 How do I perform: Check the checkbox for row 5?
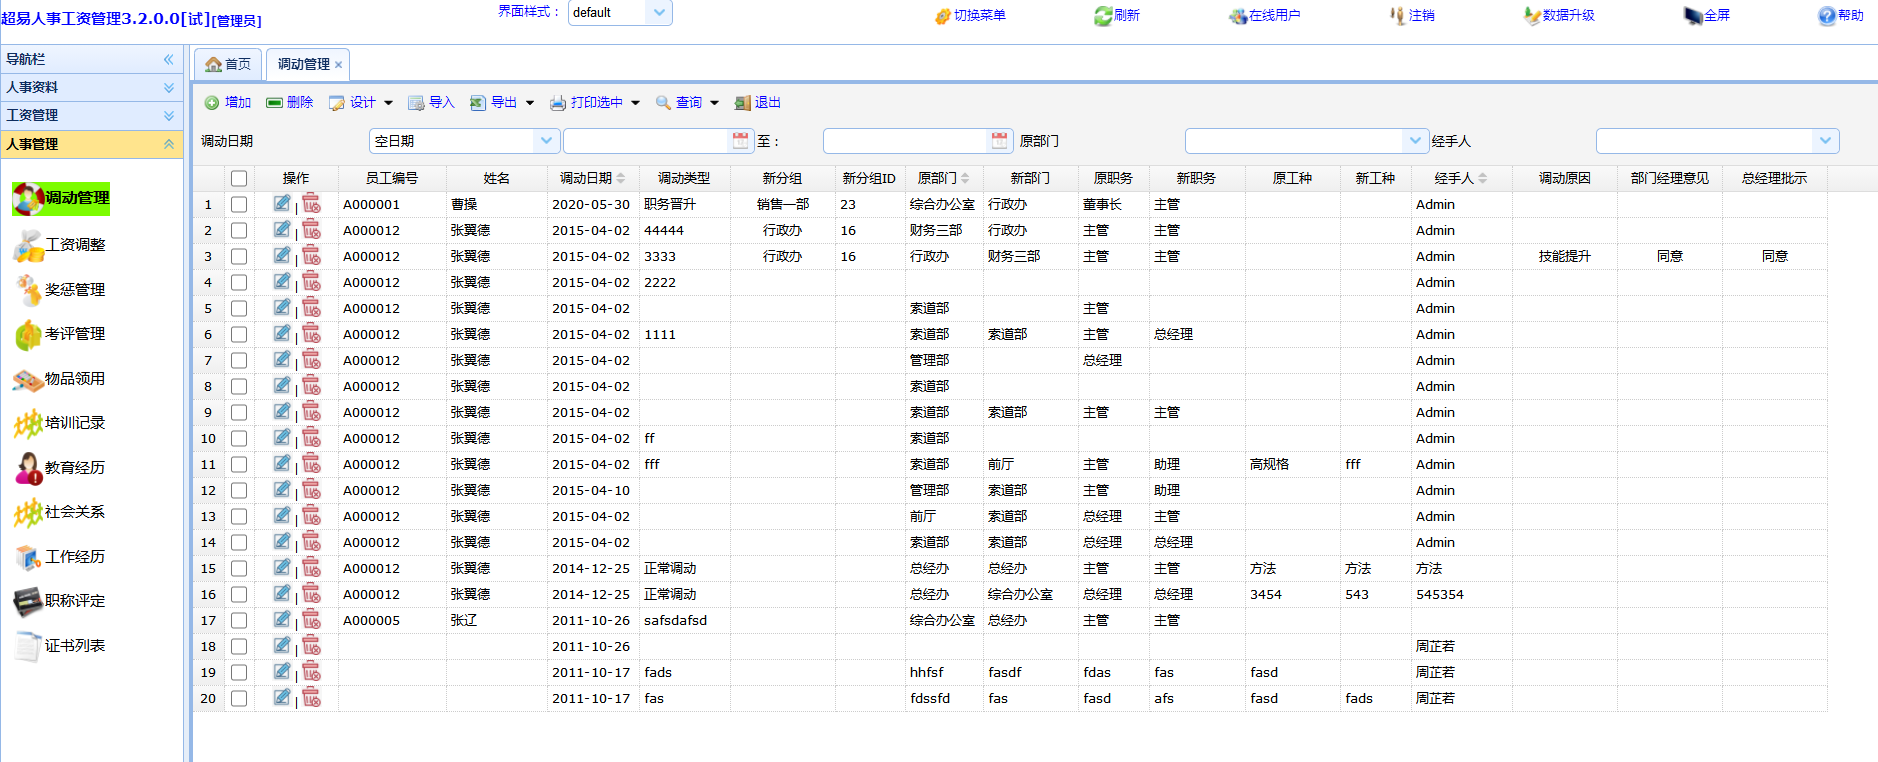pos(239,308)
